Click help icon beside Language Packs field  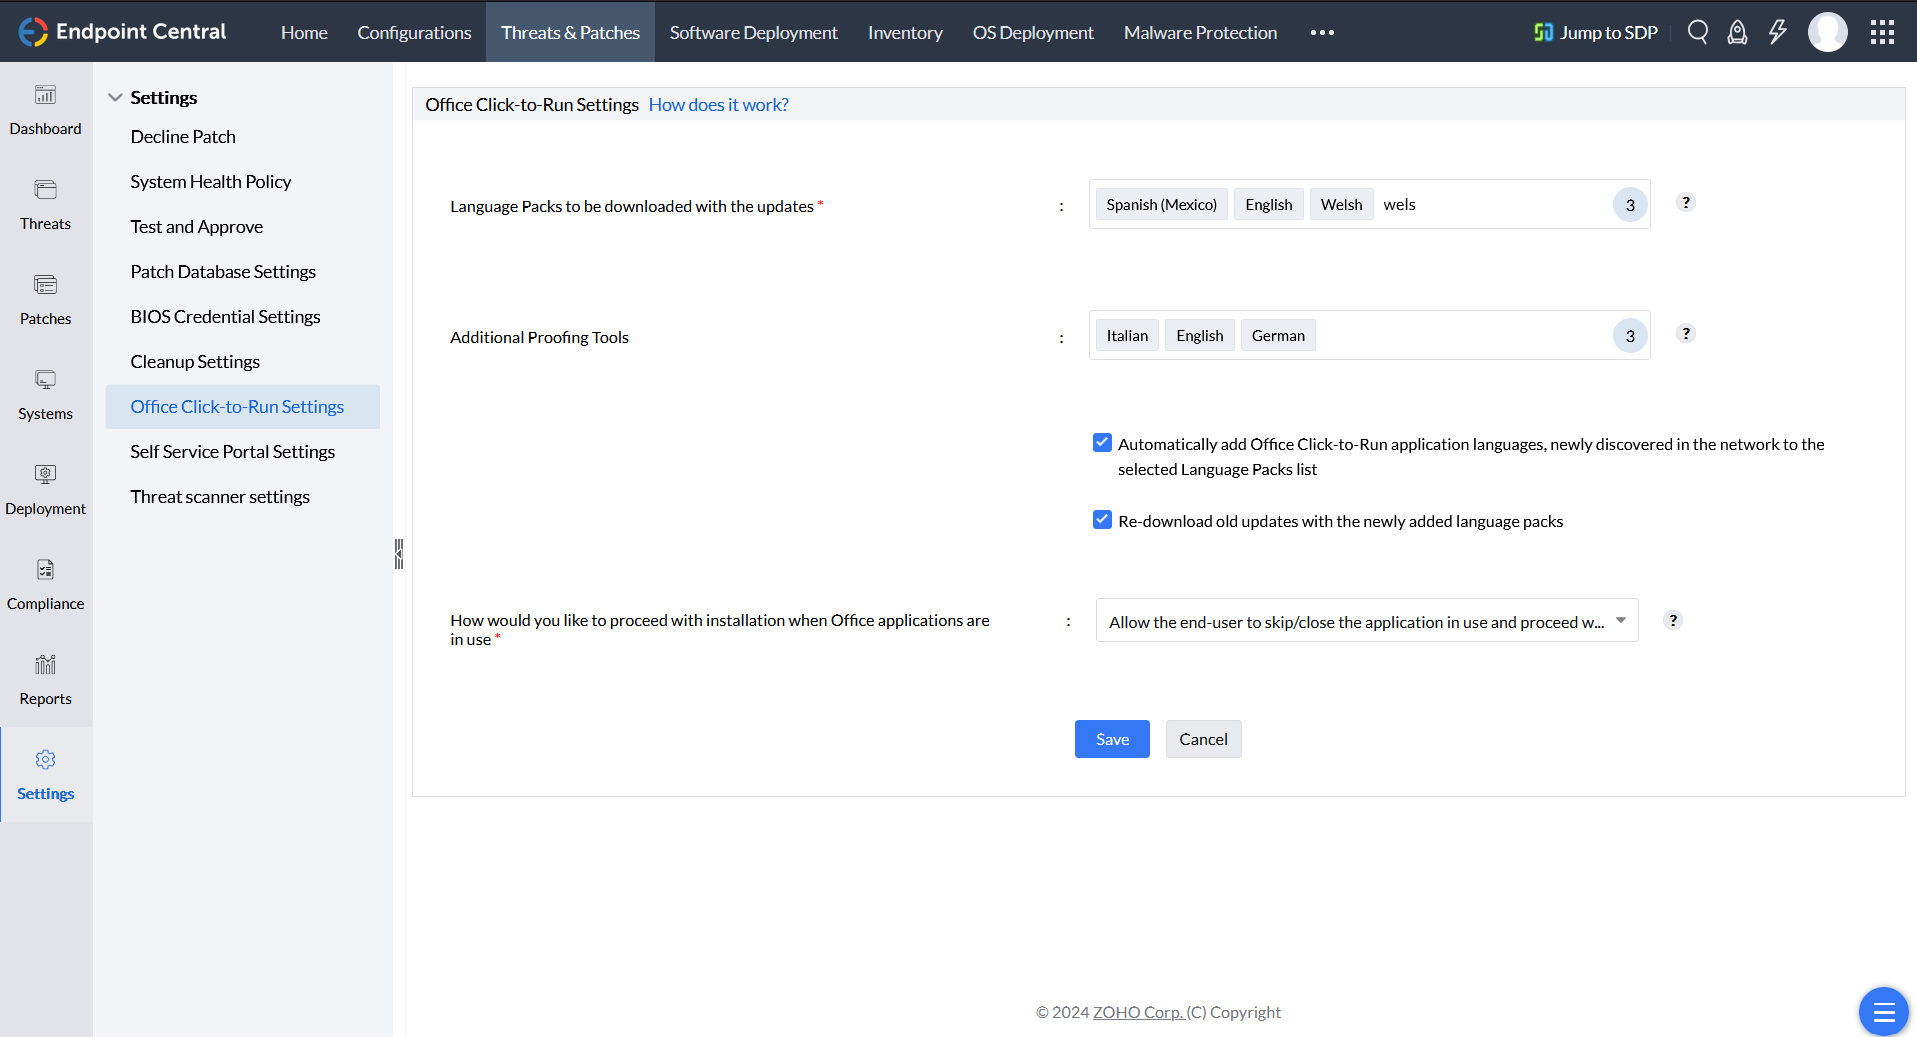(x=1685, y=202)
